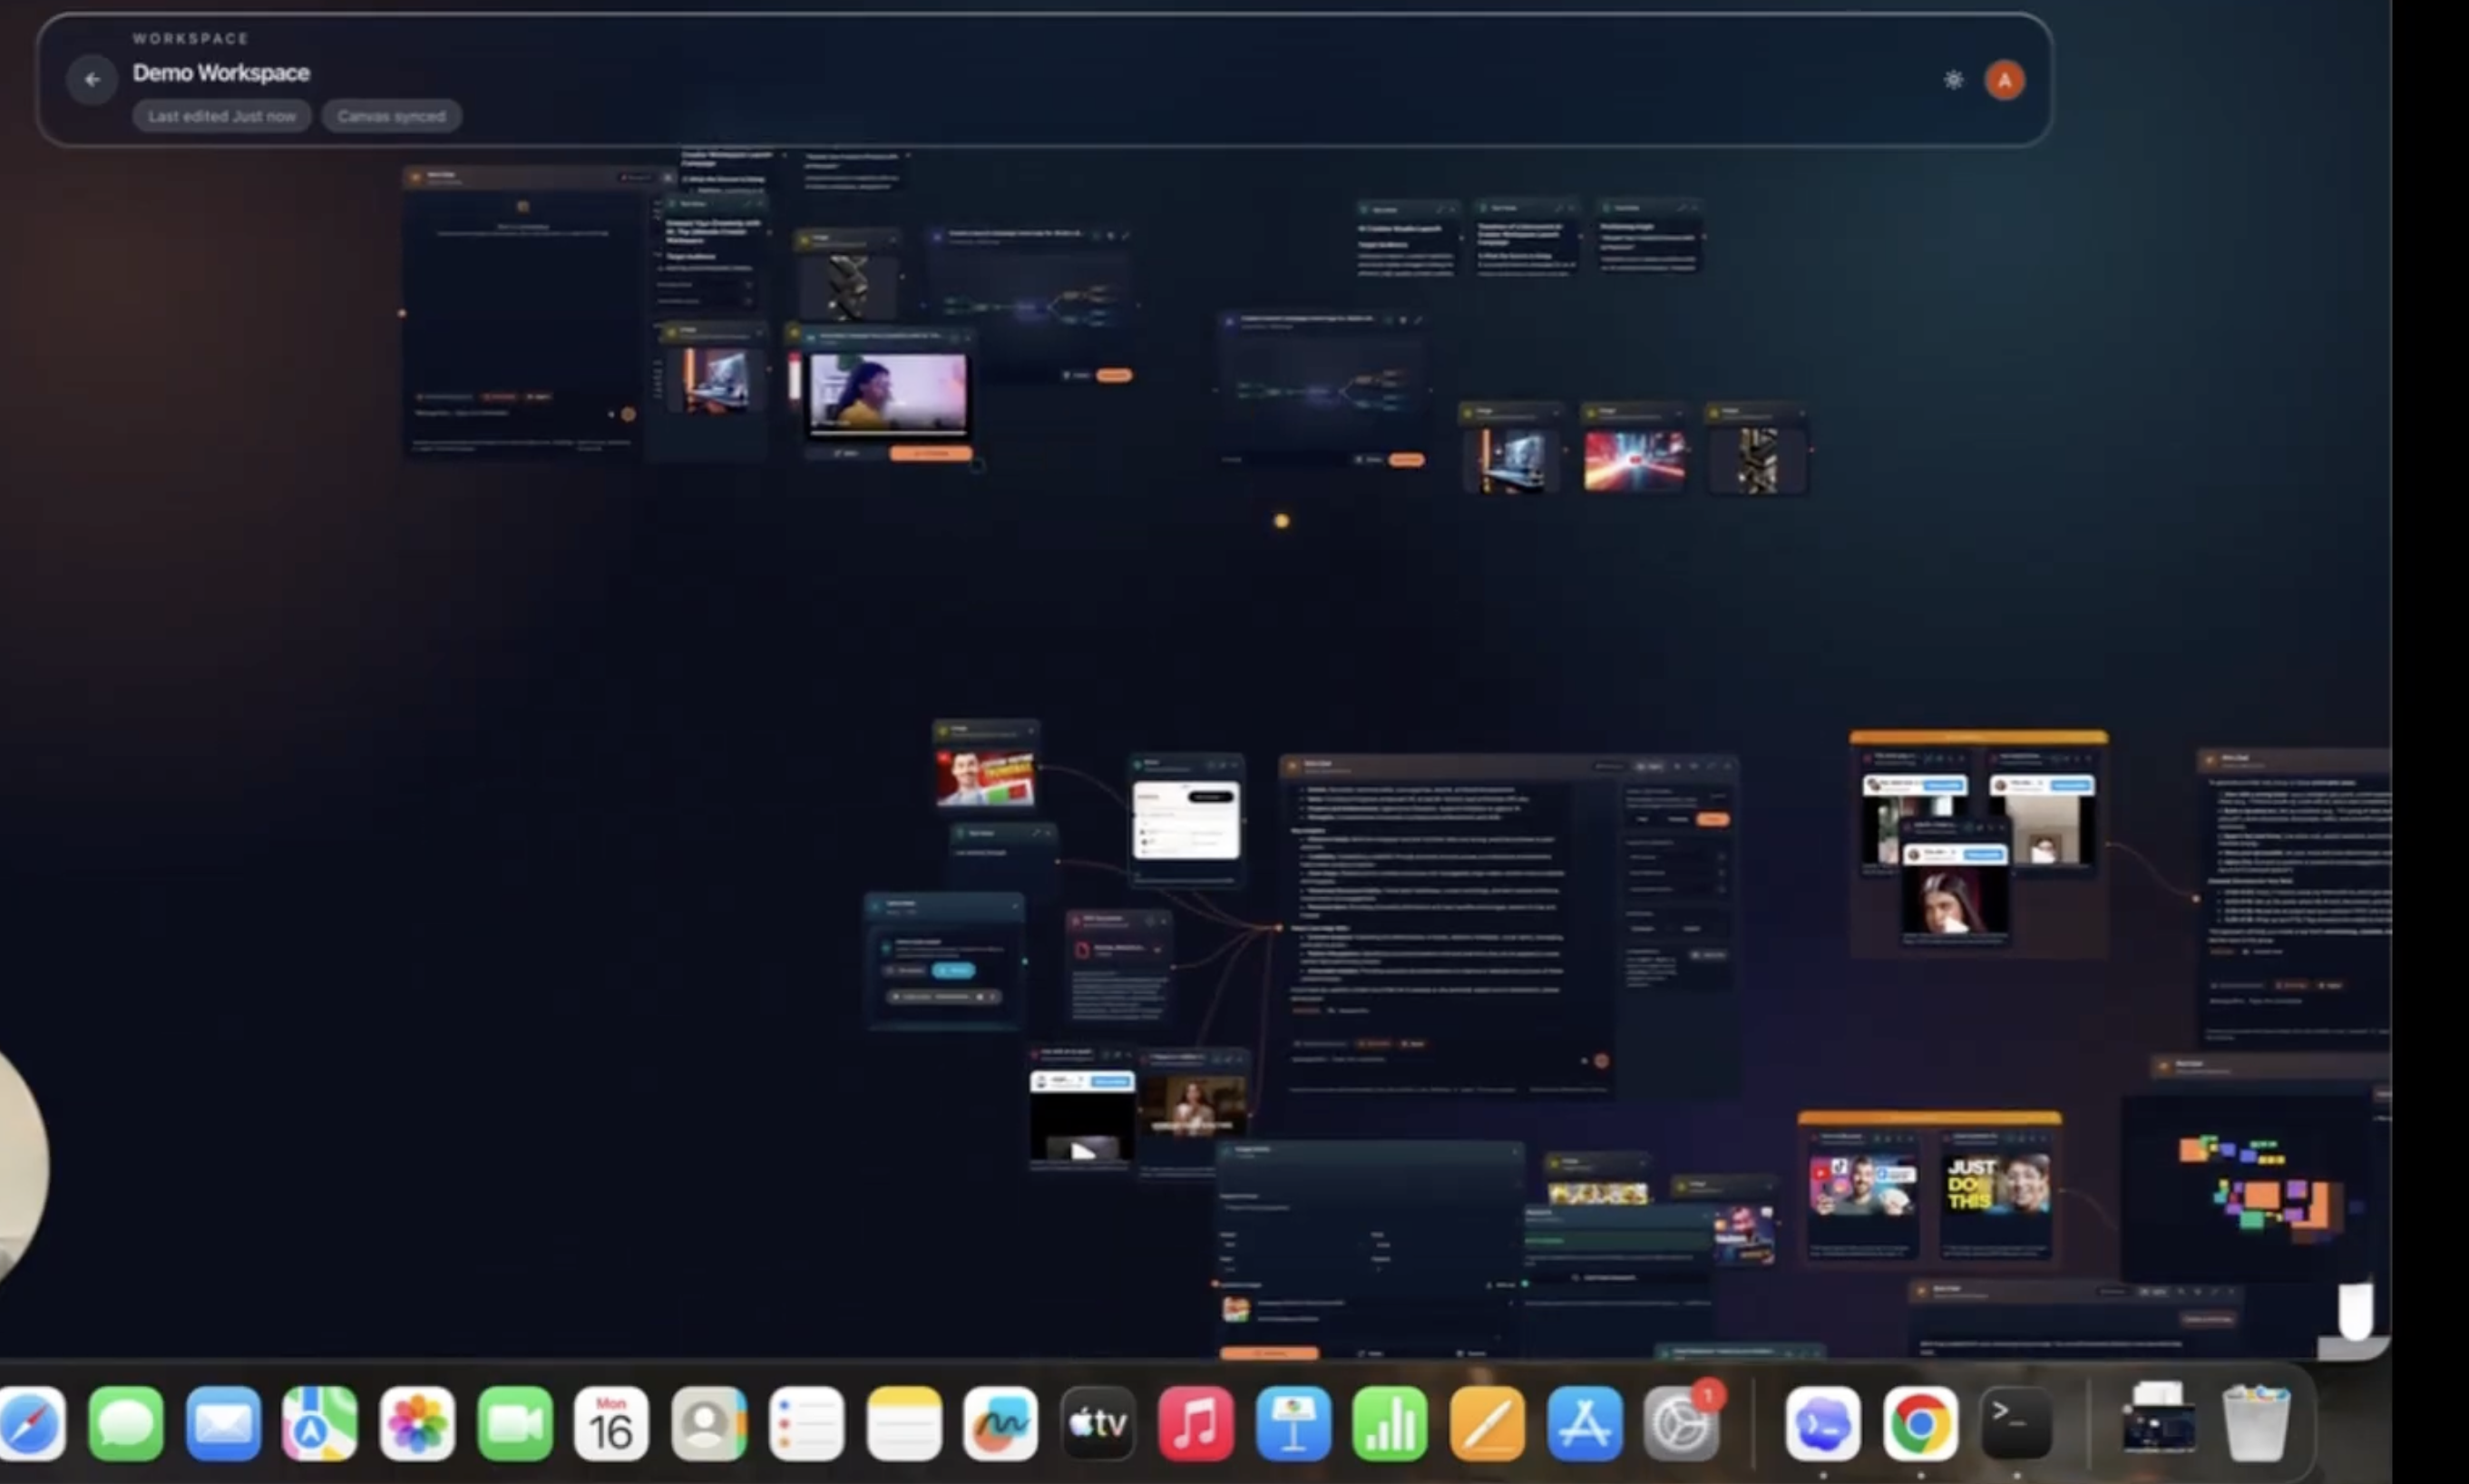Click orange header bar above three social clips
This screenshot has height=1484, width=2469.
1978,738
